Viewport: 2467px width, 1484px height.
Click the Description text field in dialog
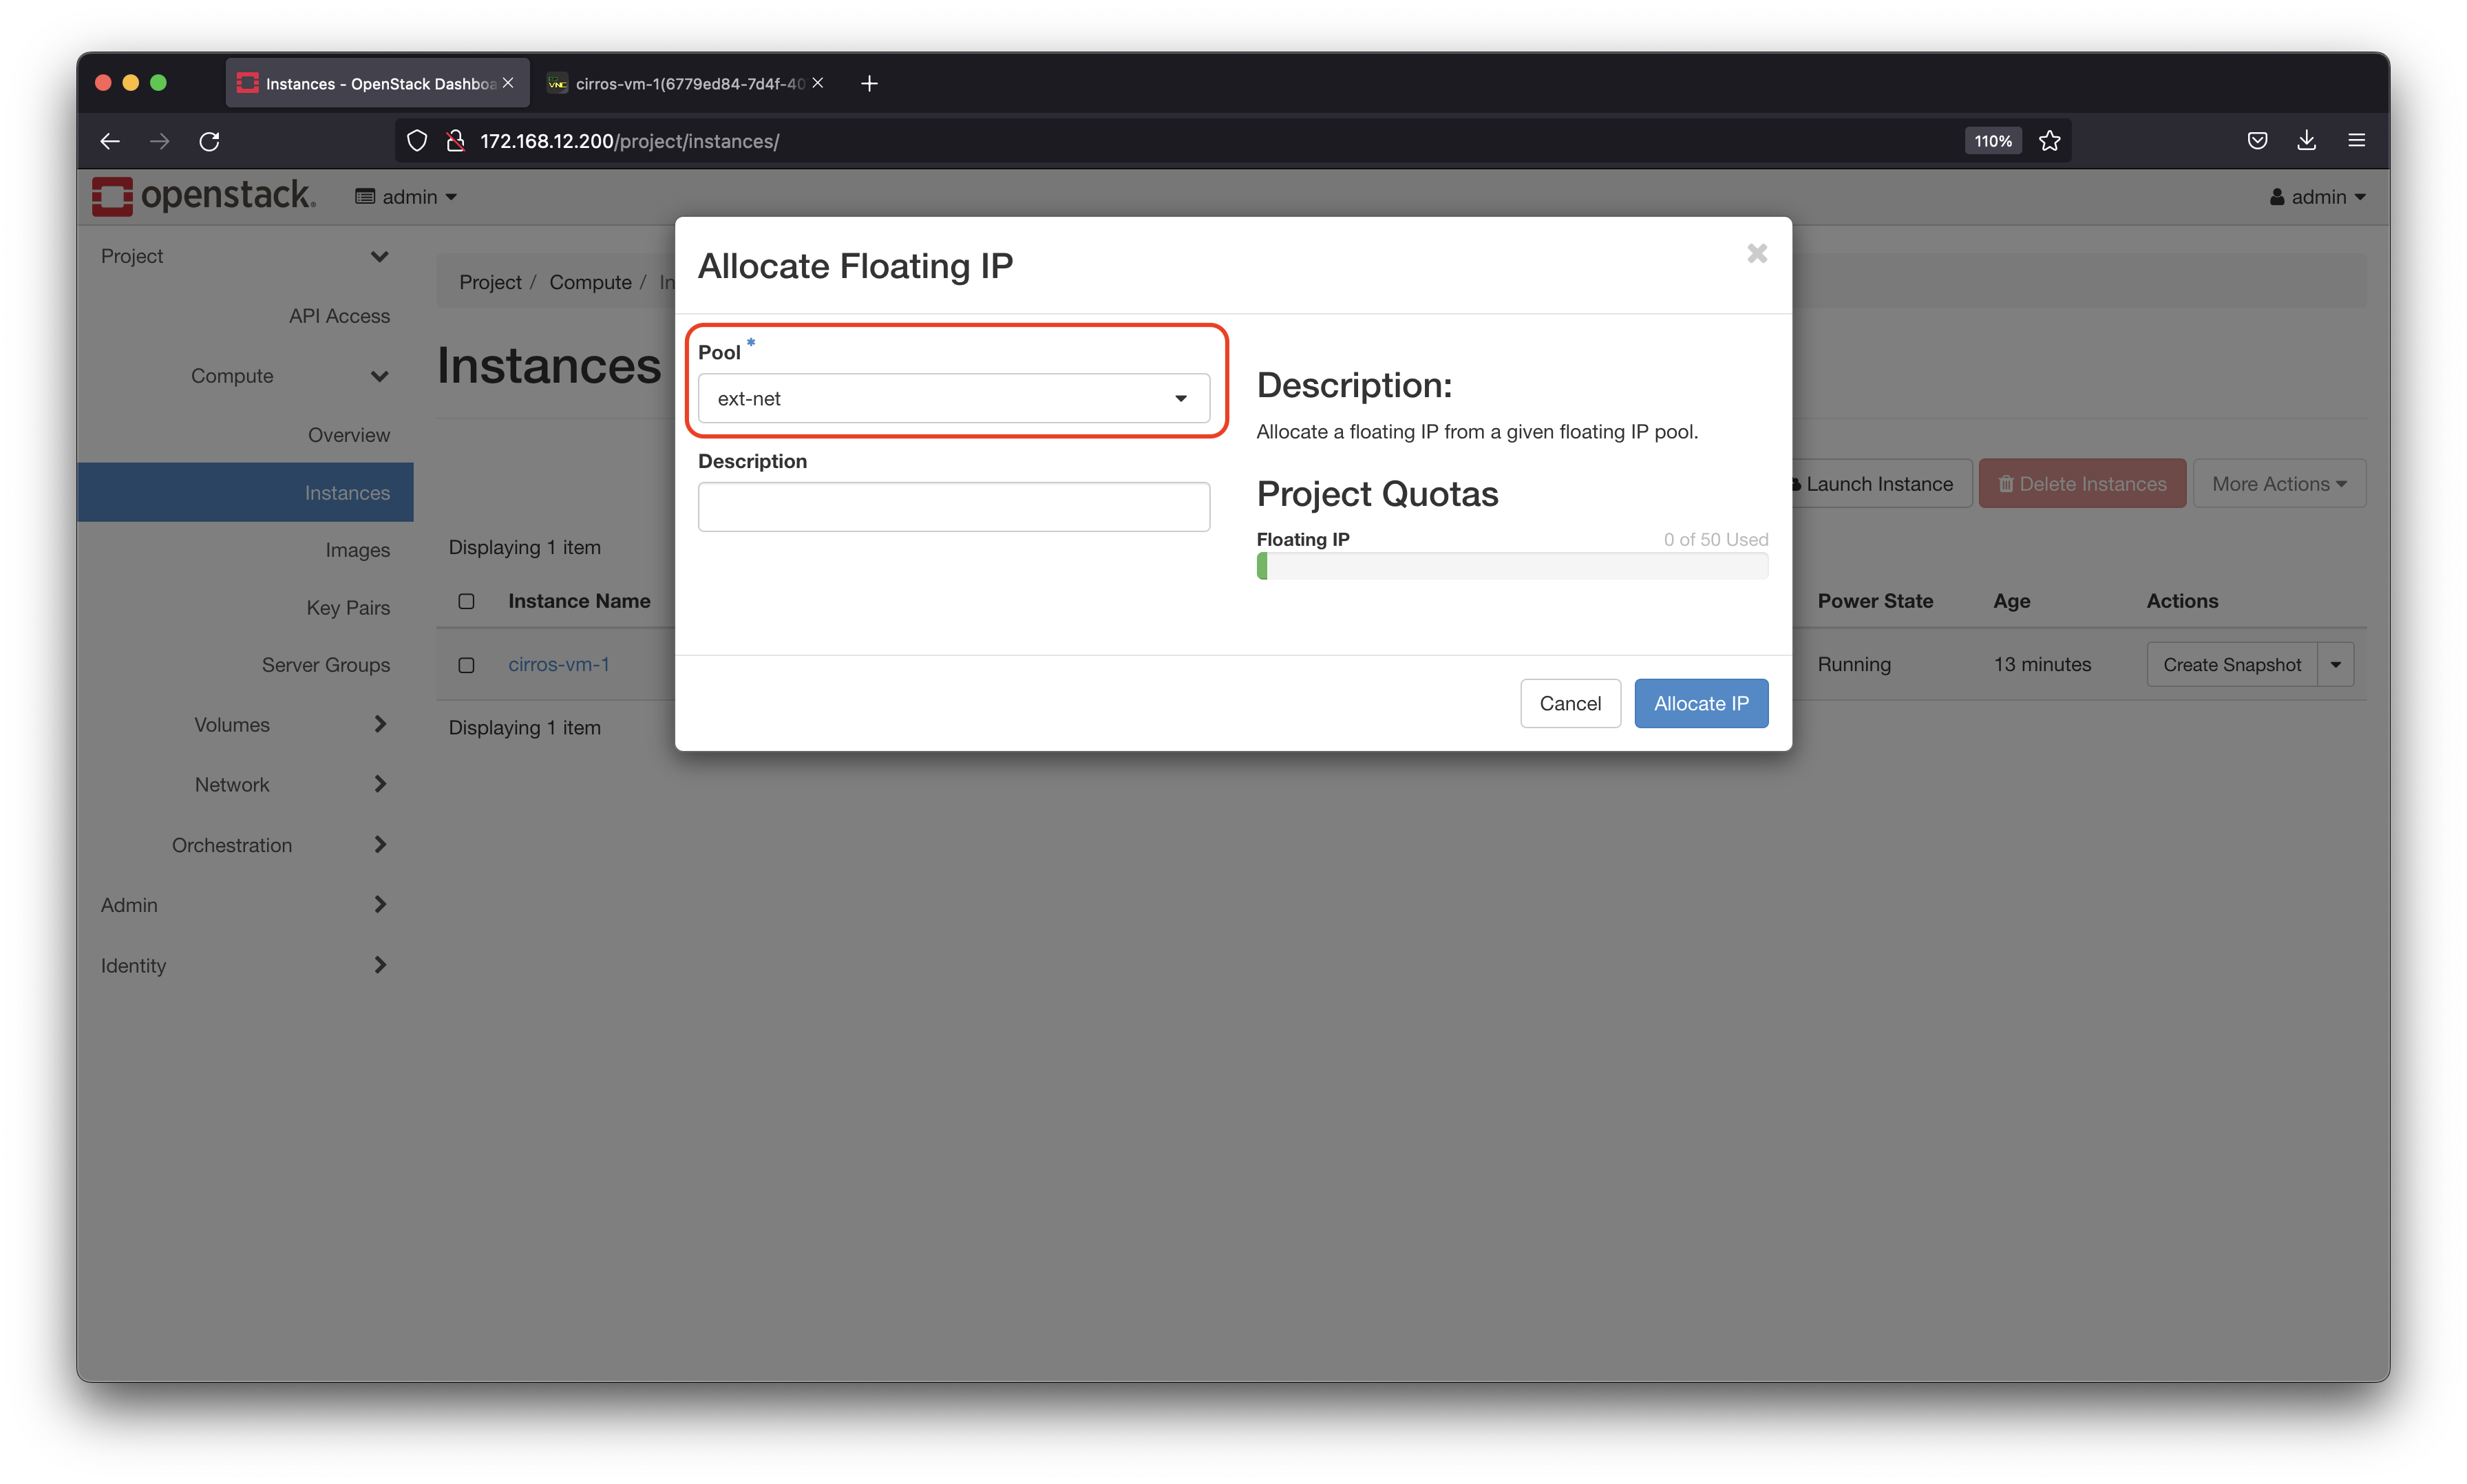(x=953, y=507)
